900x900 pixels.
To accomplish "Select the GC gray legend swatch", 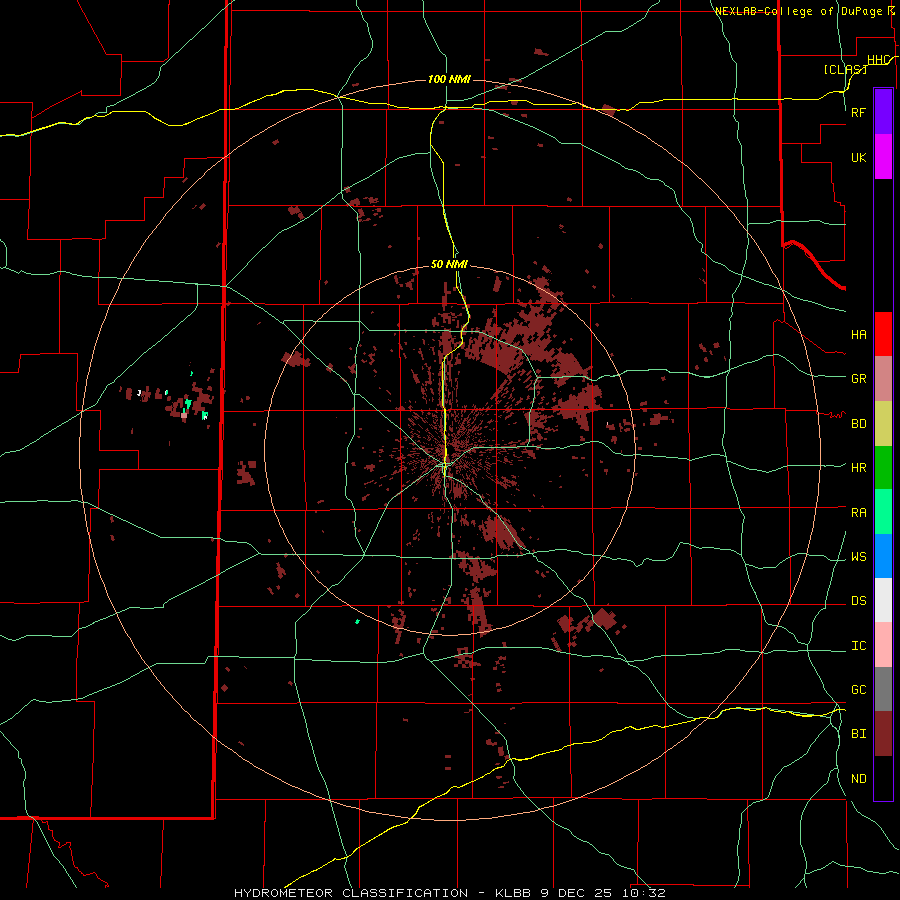I will (x=883, y=689).
